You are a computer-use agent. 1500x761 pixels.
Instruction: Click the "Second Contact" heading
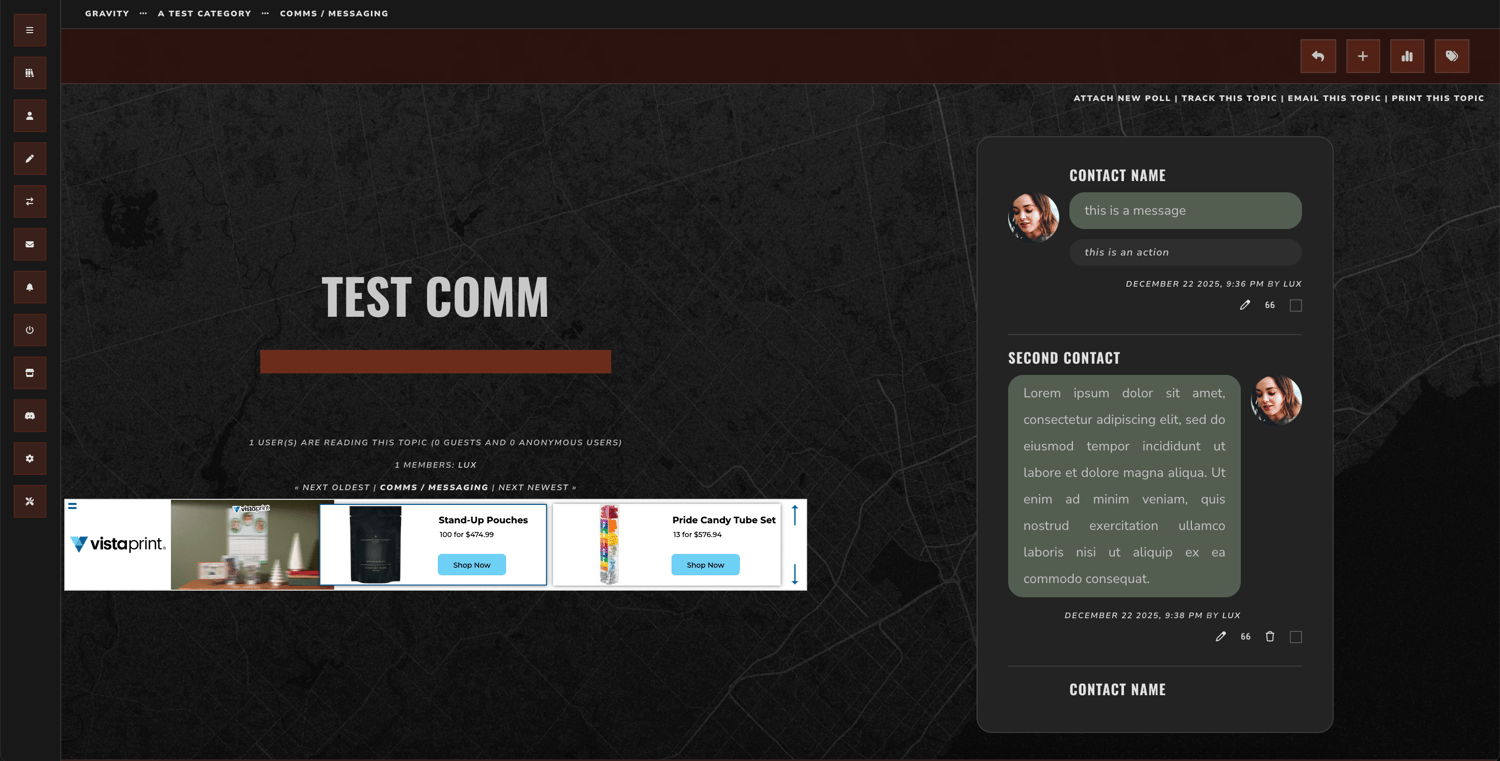[x=1064, y=358]
